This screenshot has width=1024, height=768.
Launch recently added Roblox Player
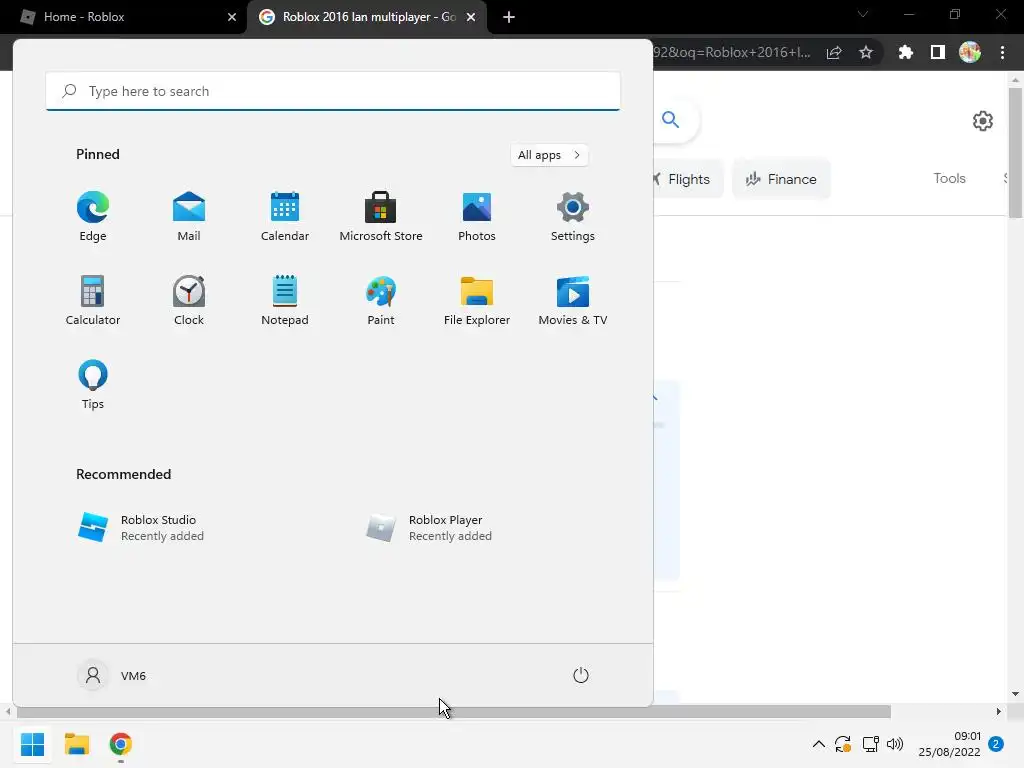pos(429,528)
